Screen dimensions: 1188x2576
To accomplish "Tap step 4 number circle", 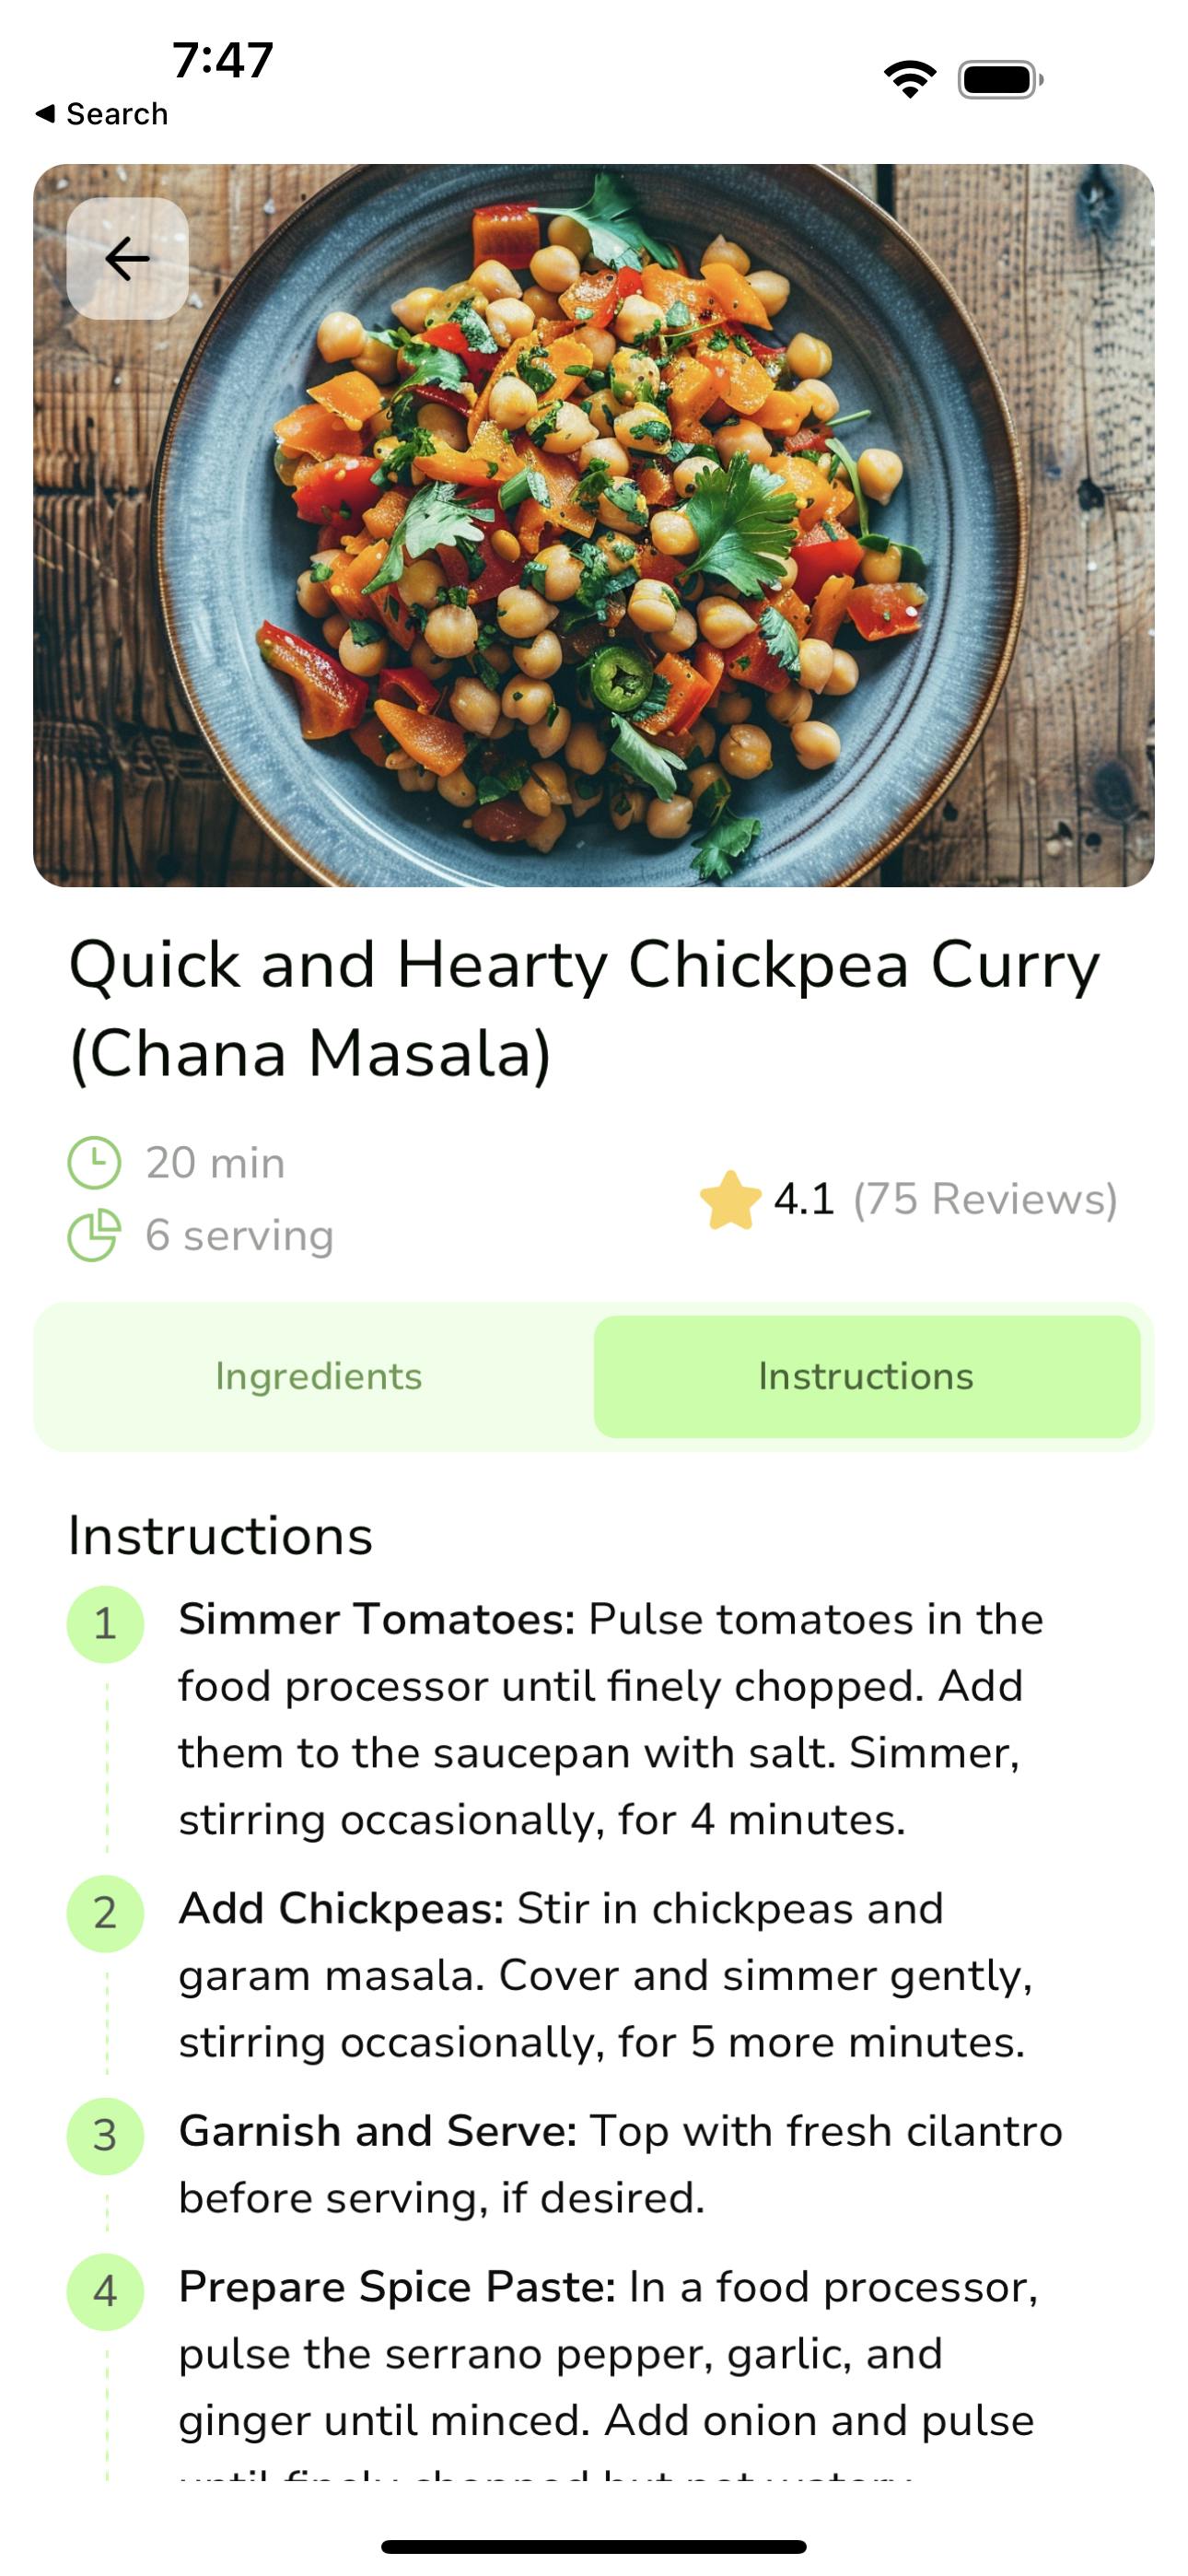I will click(x=105, y=2291).
